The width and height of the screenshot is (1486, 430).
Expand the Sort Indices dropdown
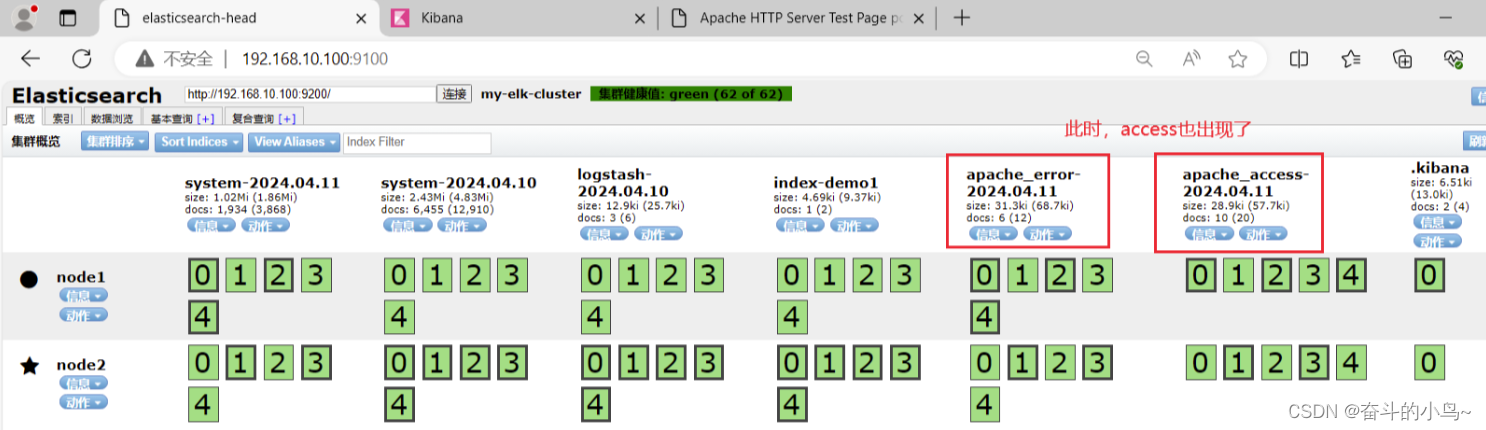pos(200,142)
